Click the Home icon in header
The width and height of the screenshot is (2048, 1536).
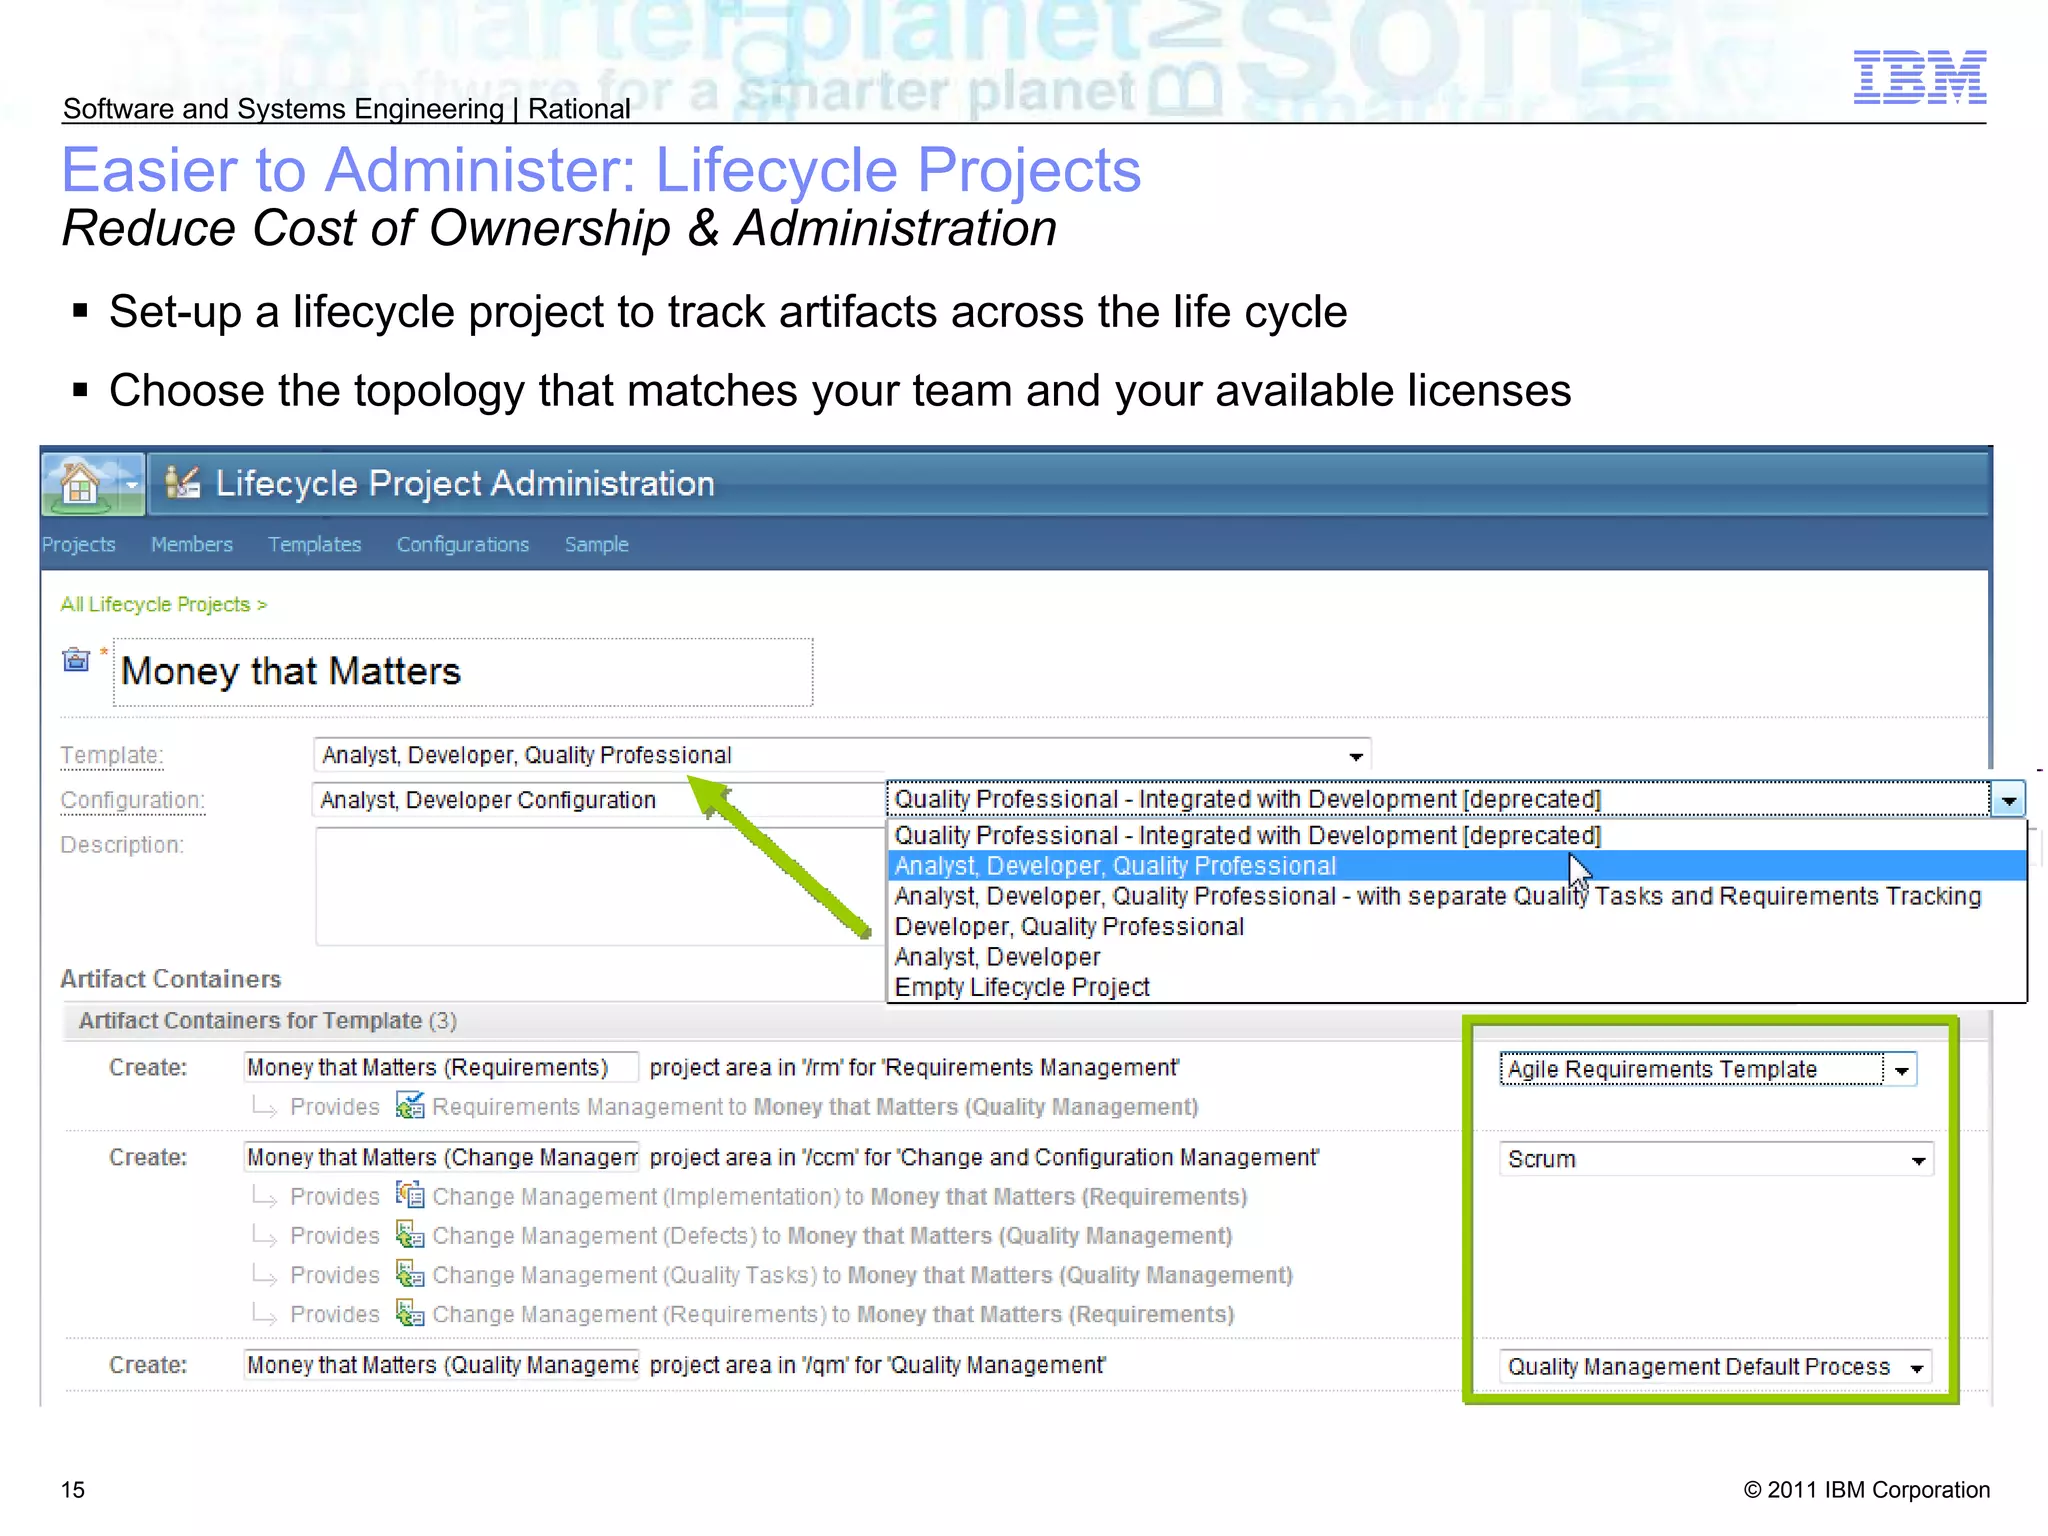(80, 484)
